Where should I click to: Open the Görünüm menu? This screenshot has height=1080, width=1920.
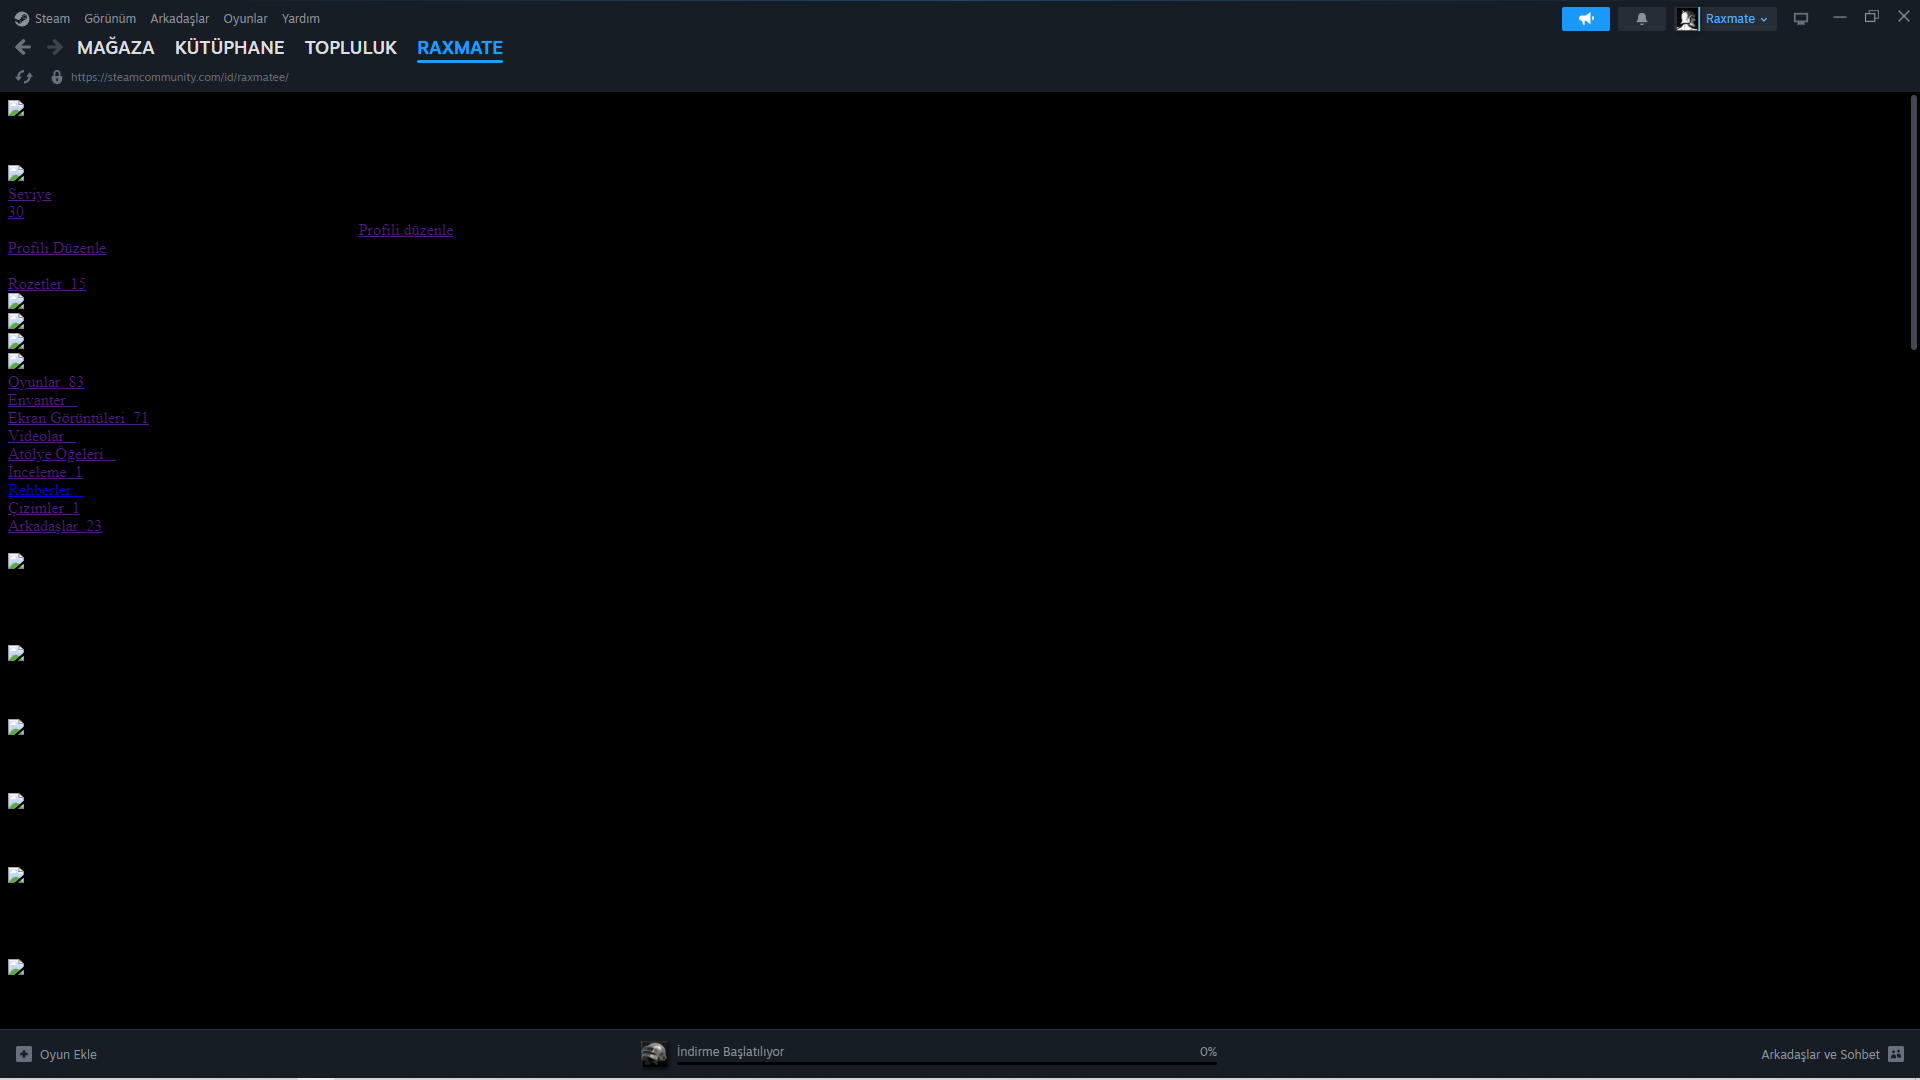tap(110, 19)
